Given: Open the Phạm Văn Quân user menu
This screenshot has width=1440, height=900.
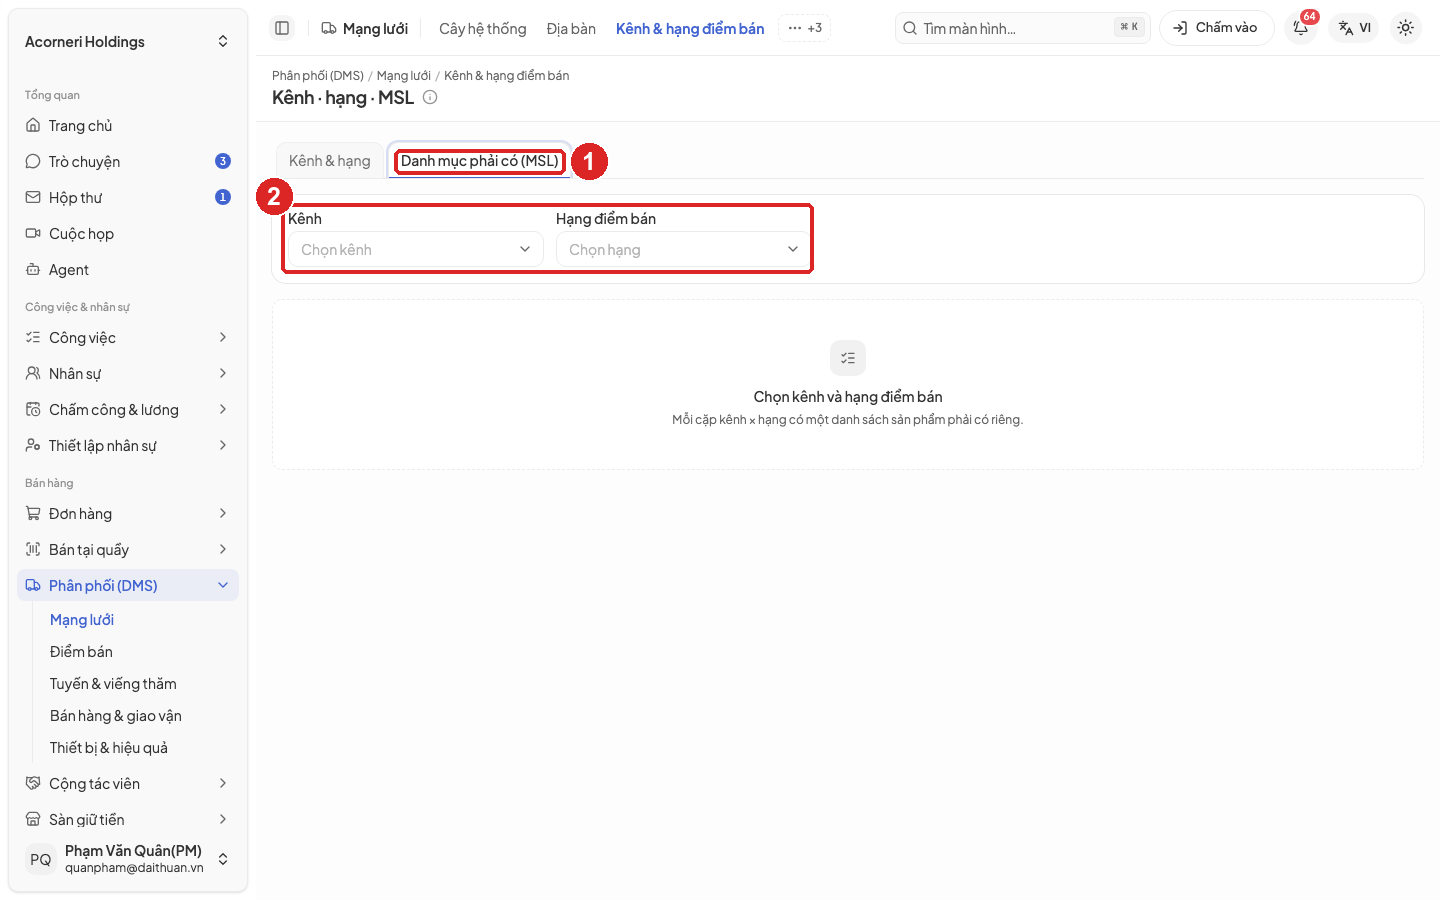Looking at the screenshot, I should [x=128, y=859].
